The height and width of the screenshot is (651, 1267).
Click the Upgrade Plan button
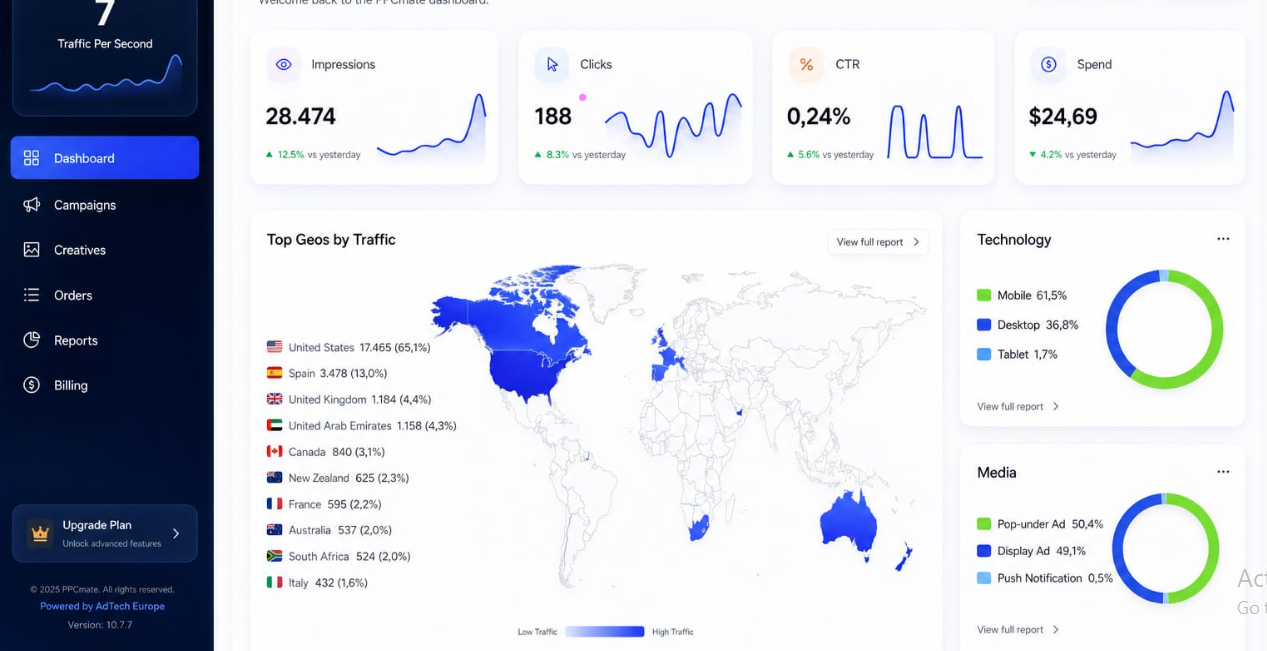(105, 533)
